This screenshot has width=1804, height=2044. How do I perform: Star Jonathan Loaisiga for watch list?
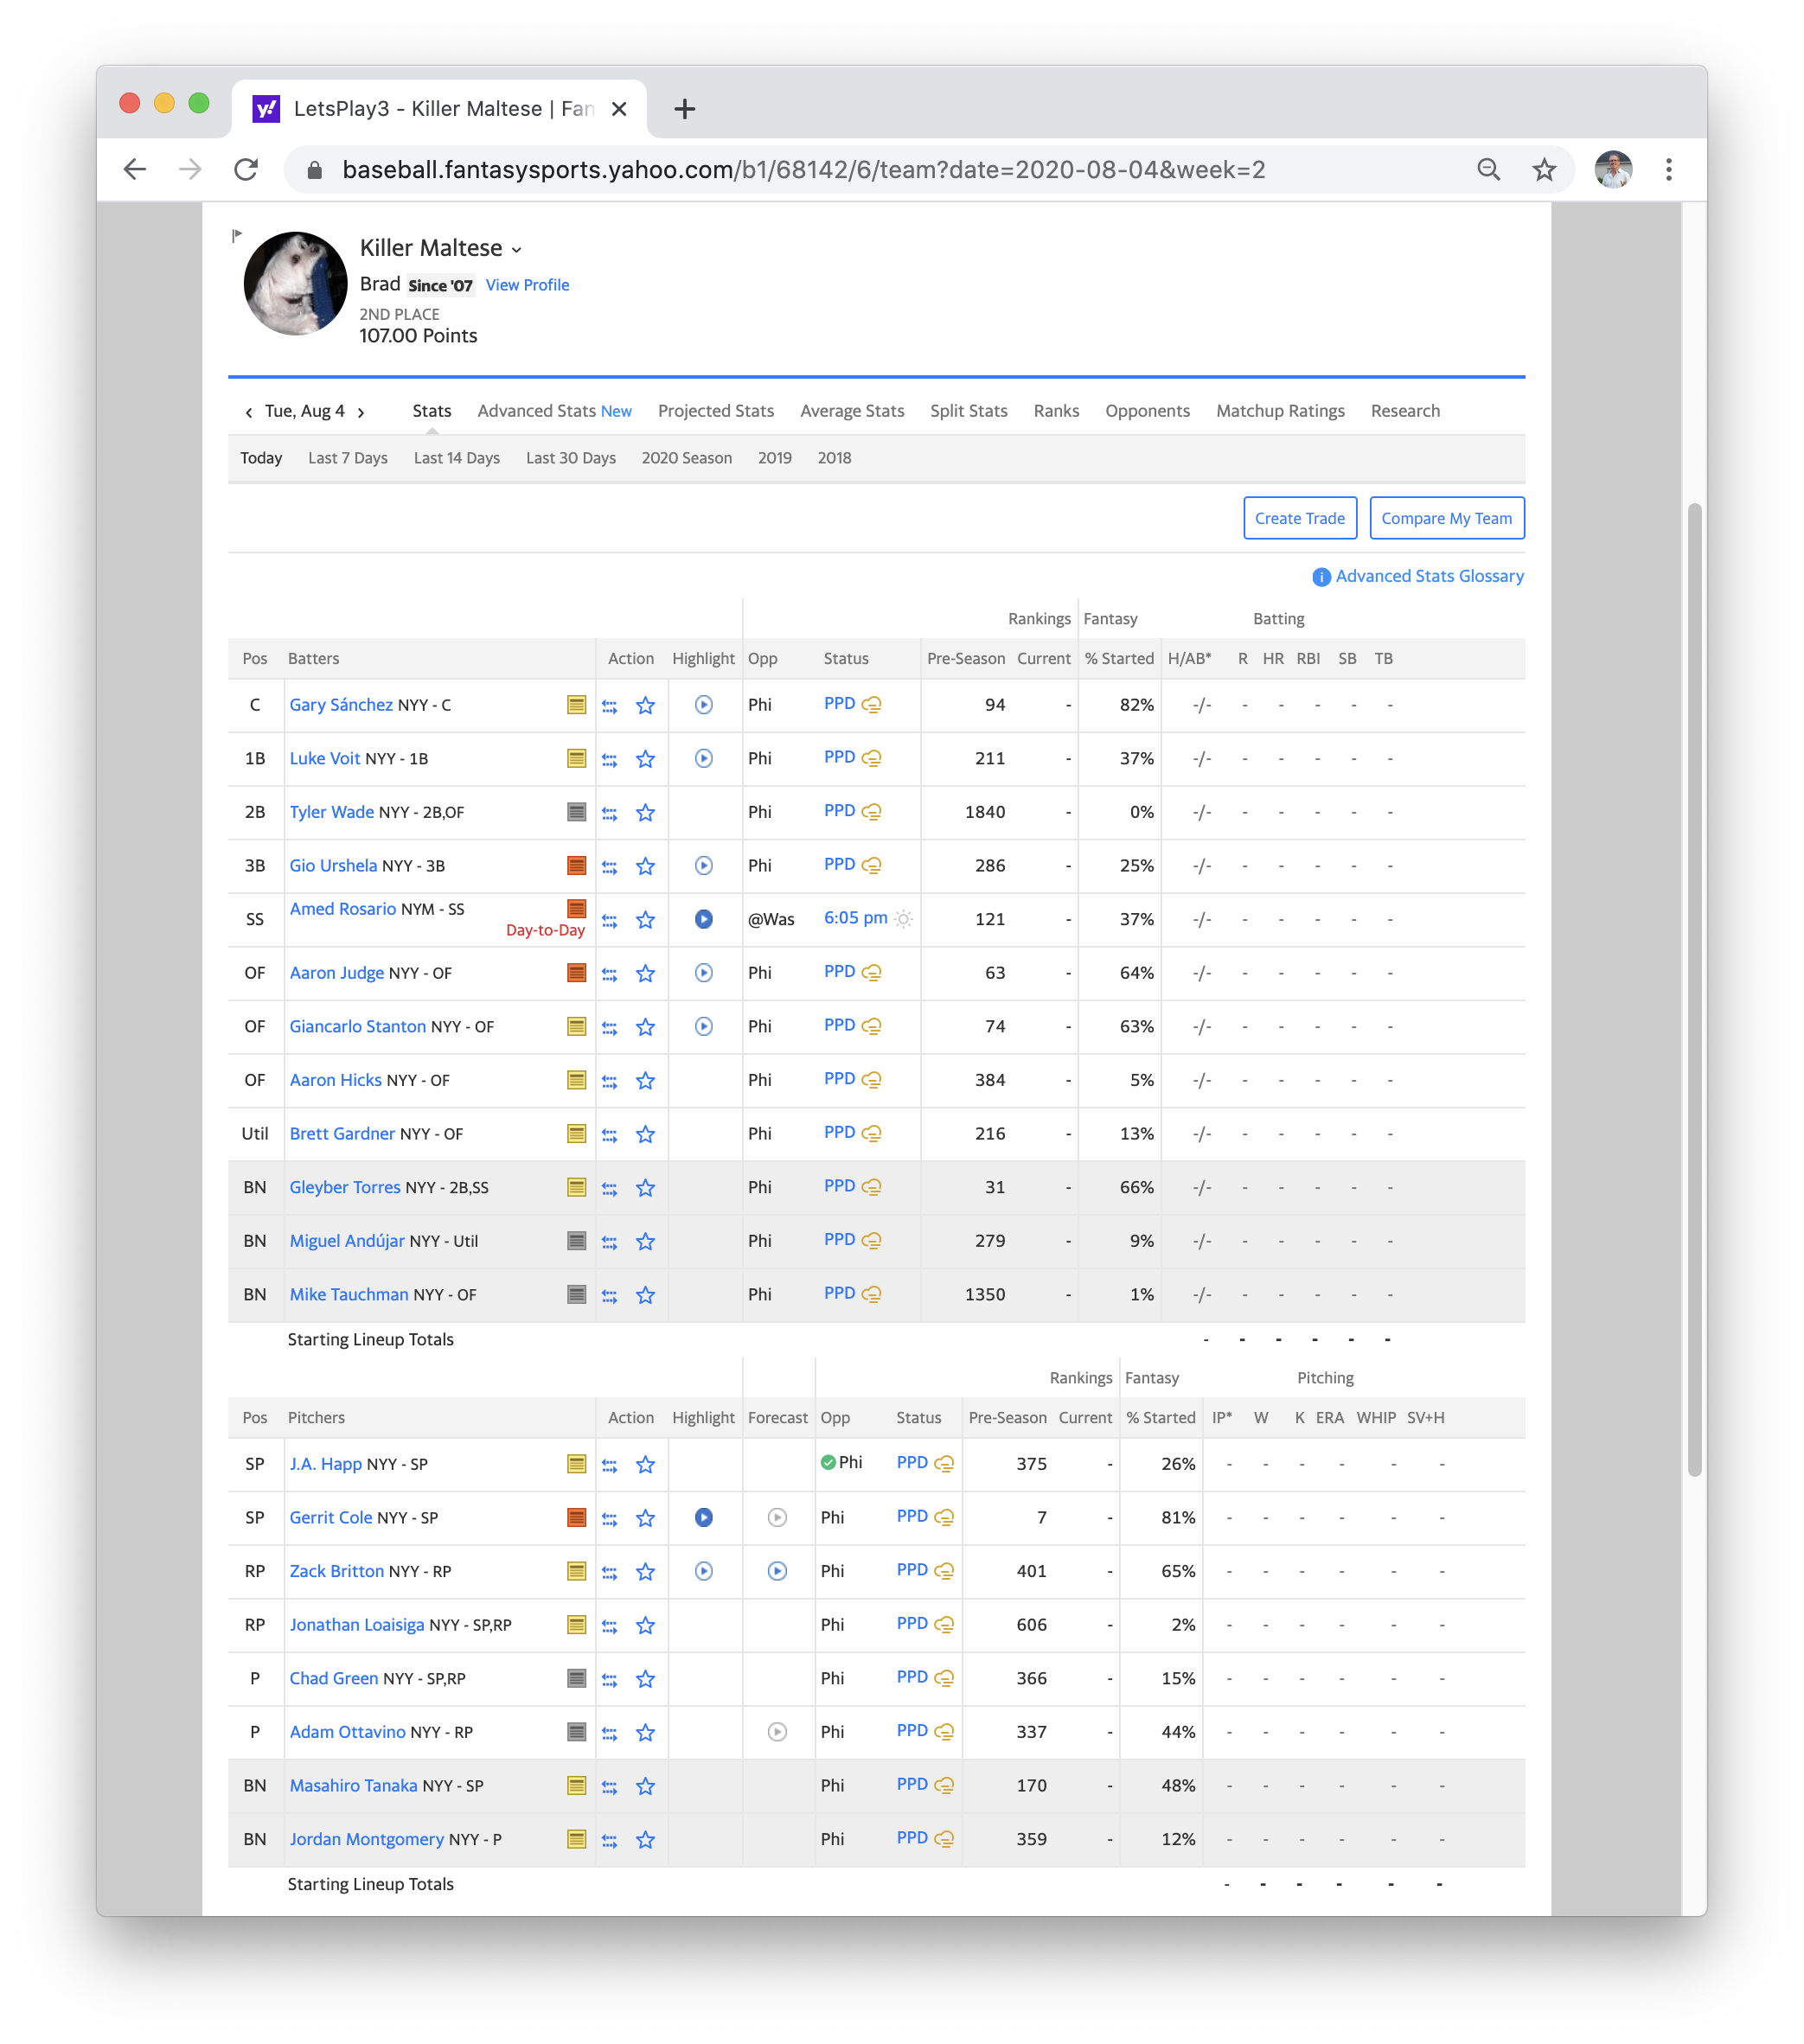point(646,1625)
